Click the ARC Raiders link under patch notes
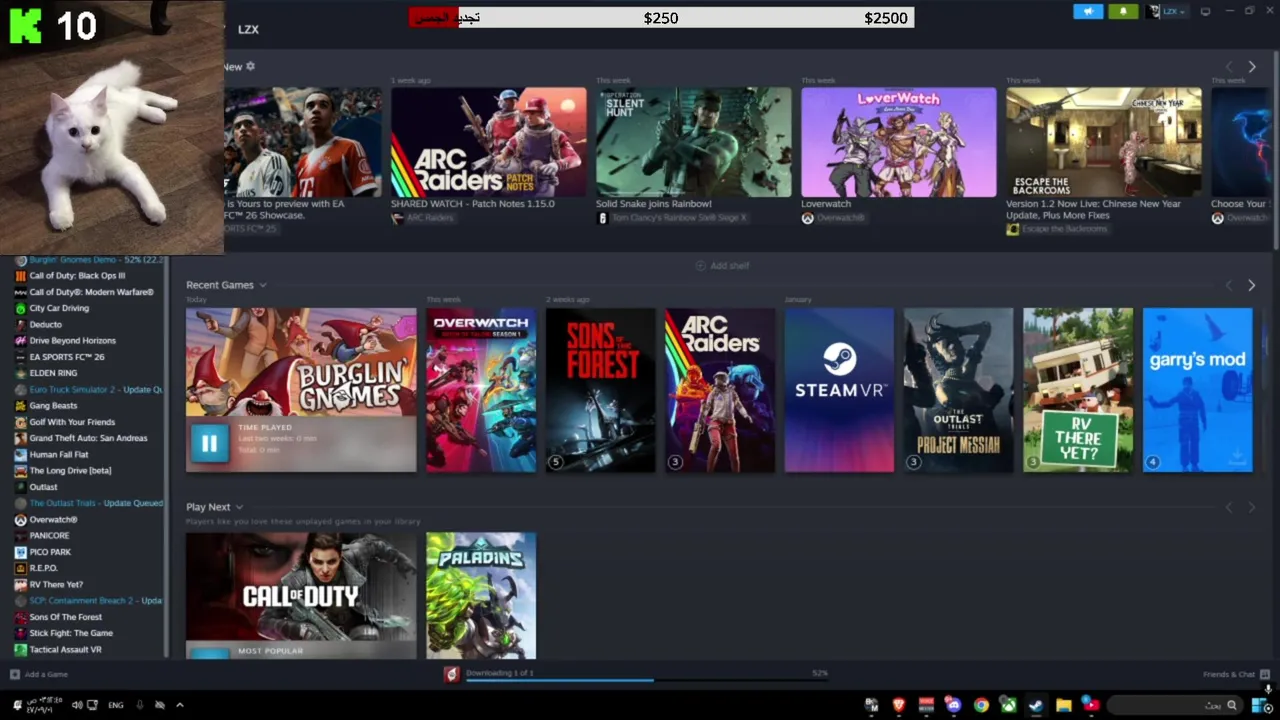 click(430, 218)
